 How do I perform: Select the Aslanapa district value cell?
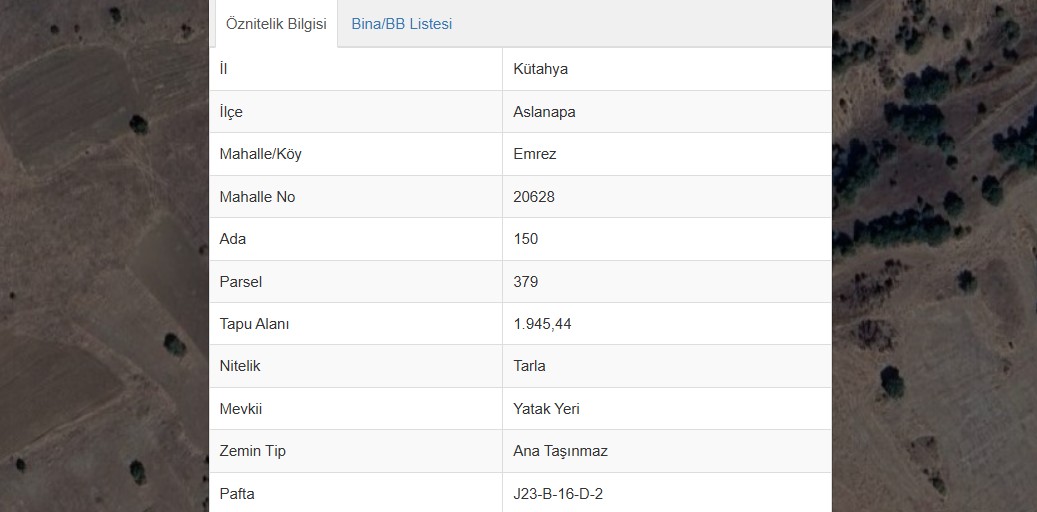coord(667,111)
